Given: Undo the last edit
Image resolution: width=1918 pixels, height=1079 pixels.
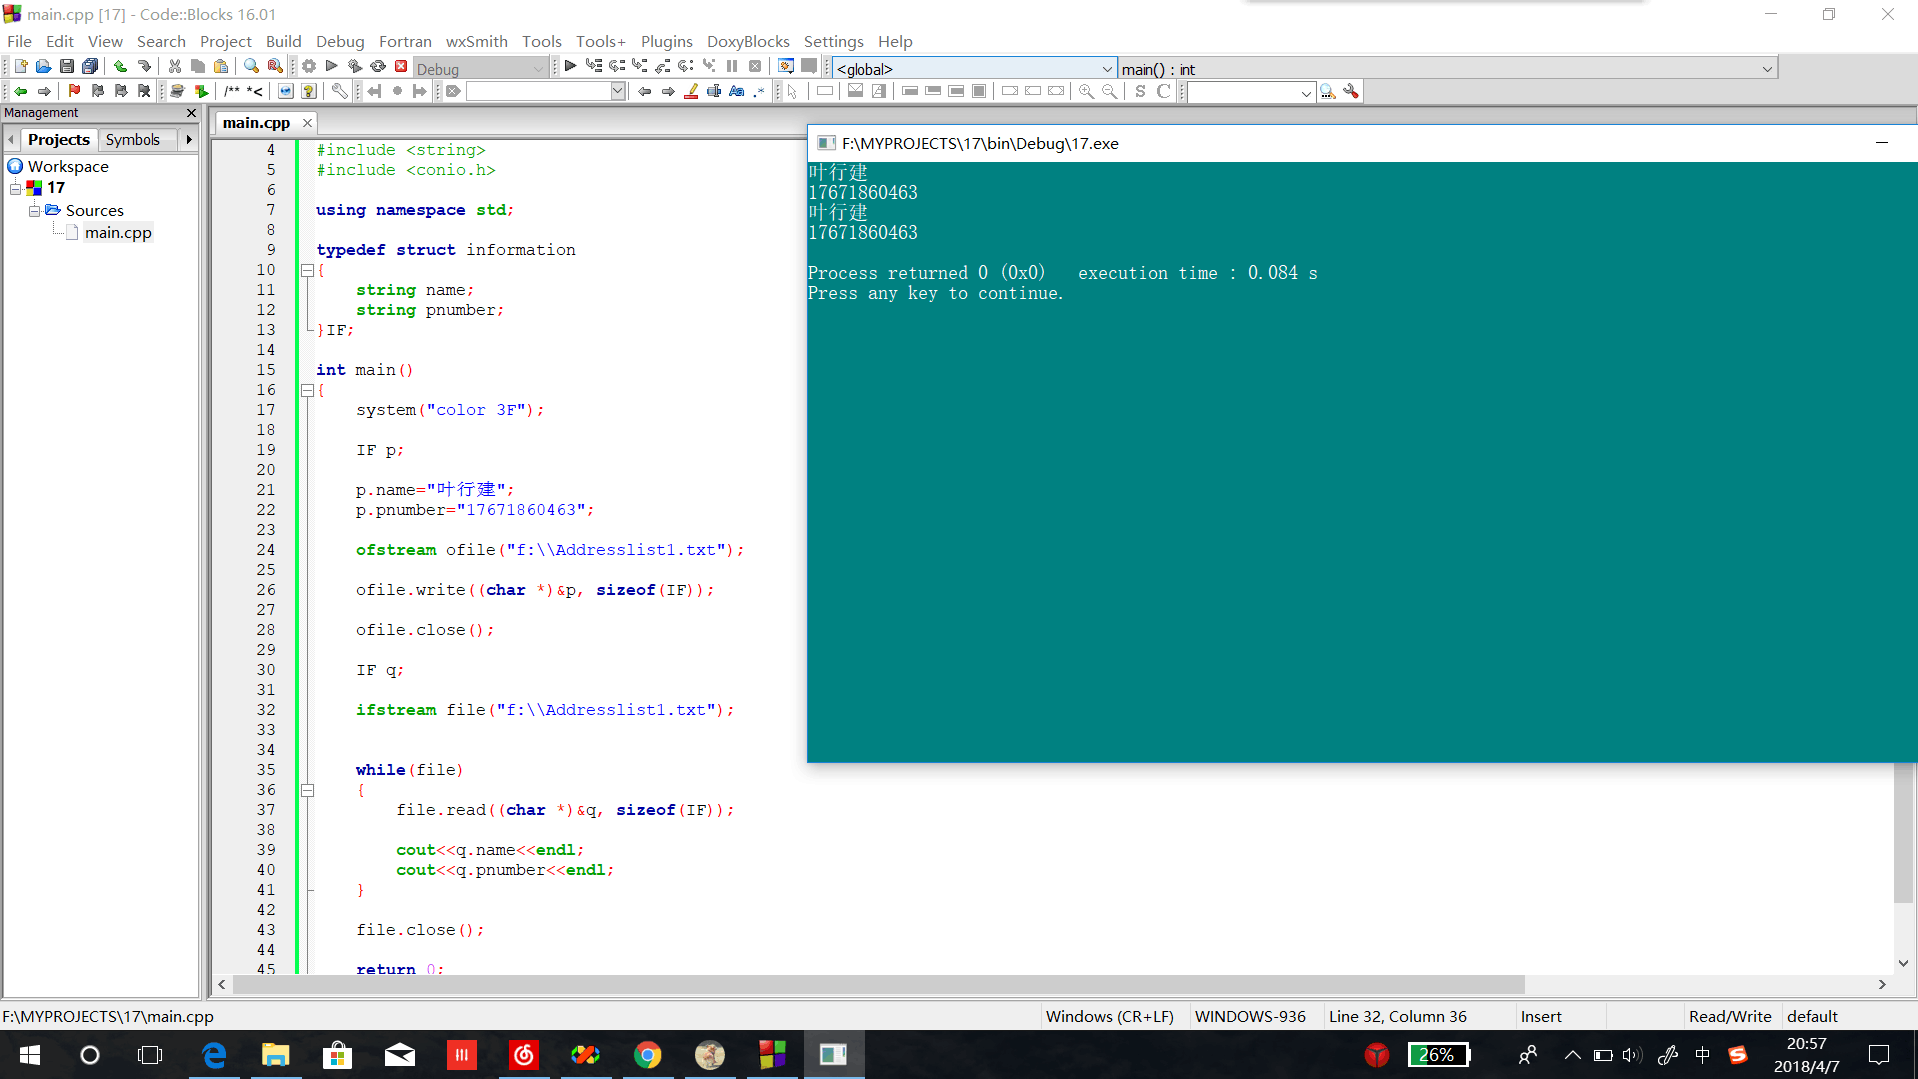Looking at the screenshot, I should click(x=120, y=66).
